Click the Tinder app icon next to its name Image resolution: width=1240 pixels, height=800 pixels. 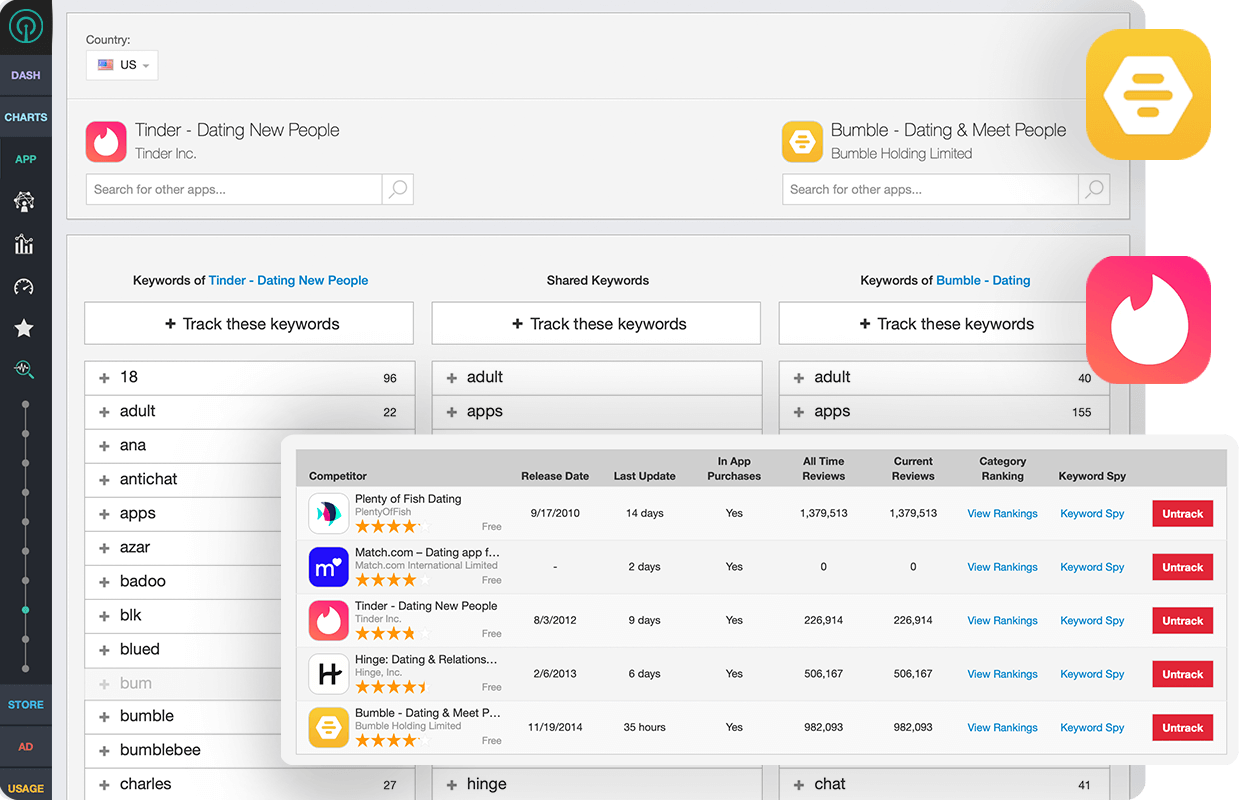tap(105, 141)
